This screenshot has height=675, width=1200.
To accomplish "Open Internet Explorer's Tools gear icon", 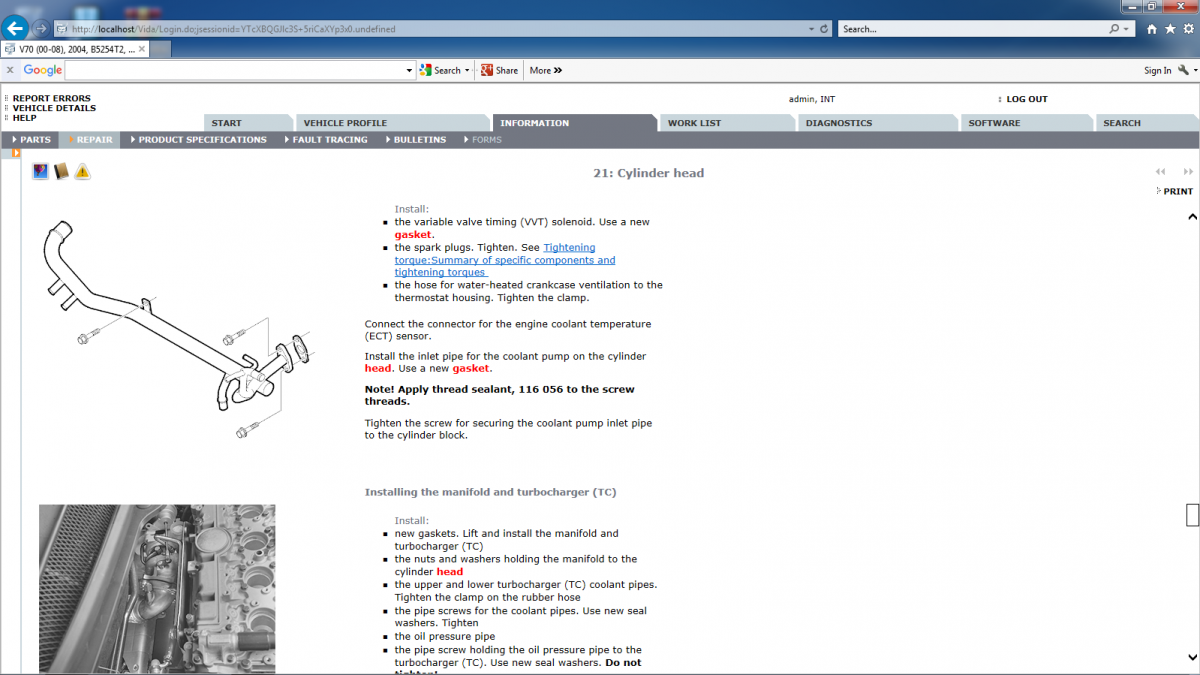I will coord(1188,29).
